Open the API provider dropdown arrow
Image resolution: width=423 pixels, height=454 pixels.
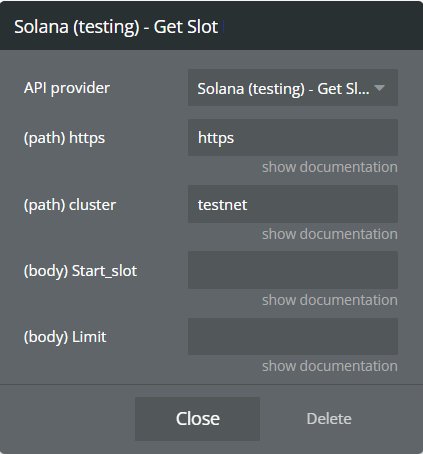point(379,88)
